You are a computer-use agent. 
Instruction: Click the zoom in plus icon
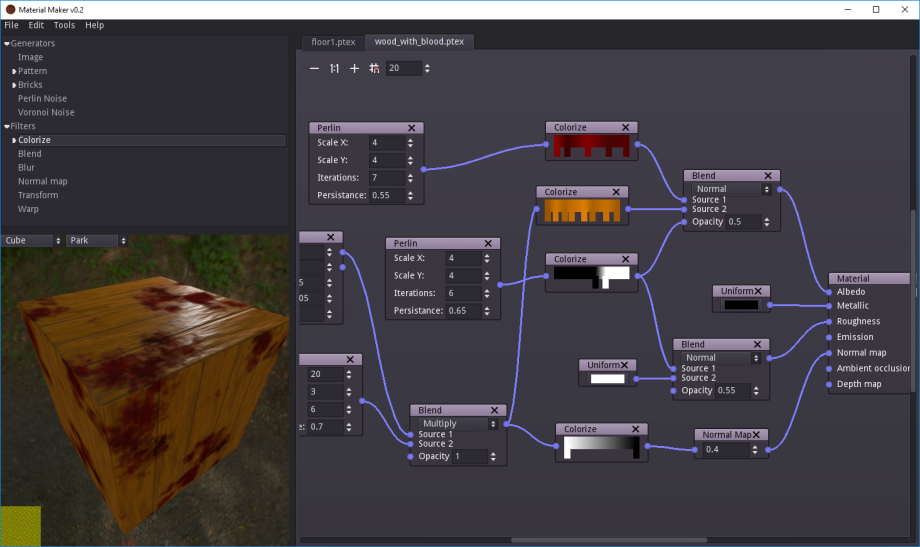tap(354, 69)
